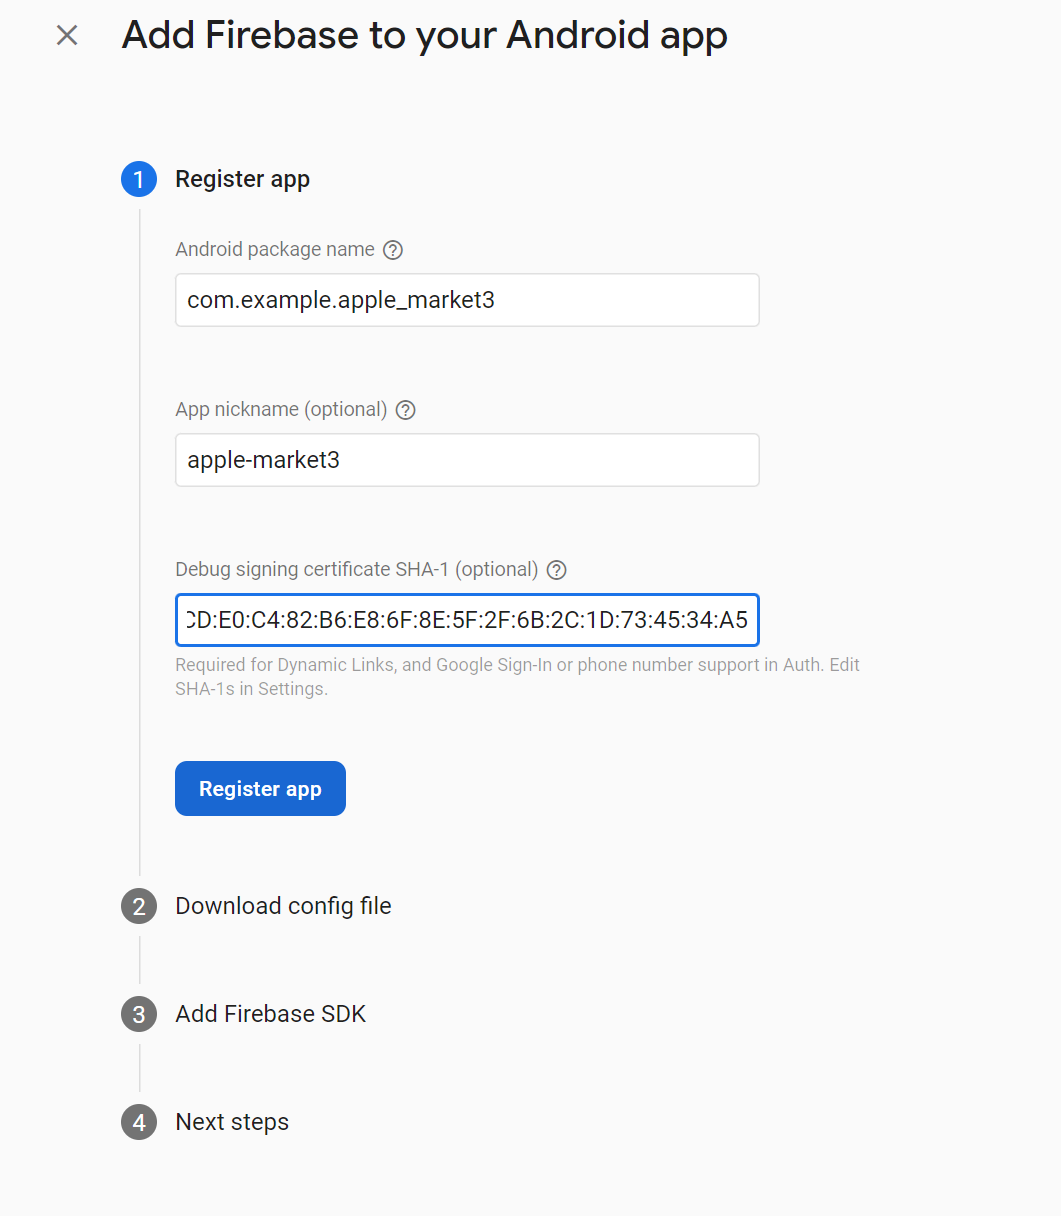Open help icon beside Debug signing certificate SHA-1

557,570
